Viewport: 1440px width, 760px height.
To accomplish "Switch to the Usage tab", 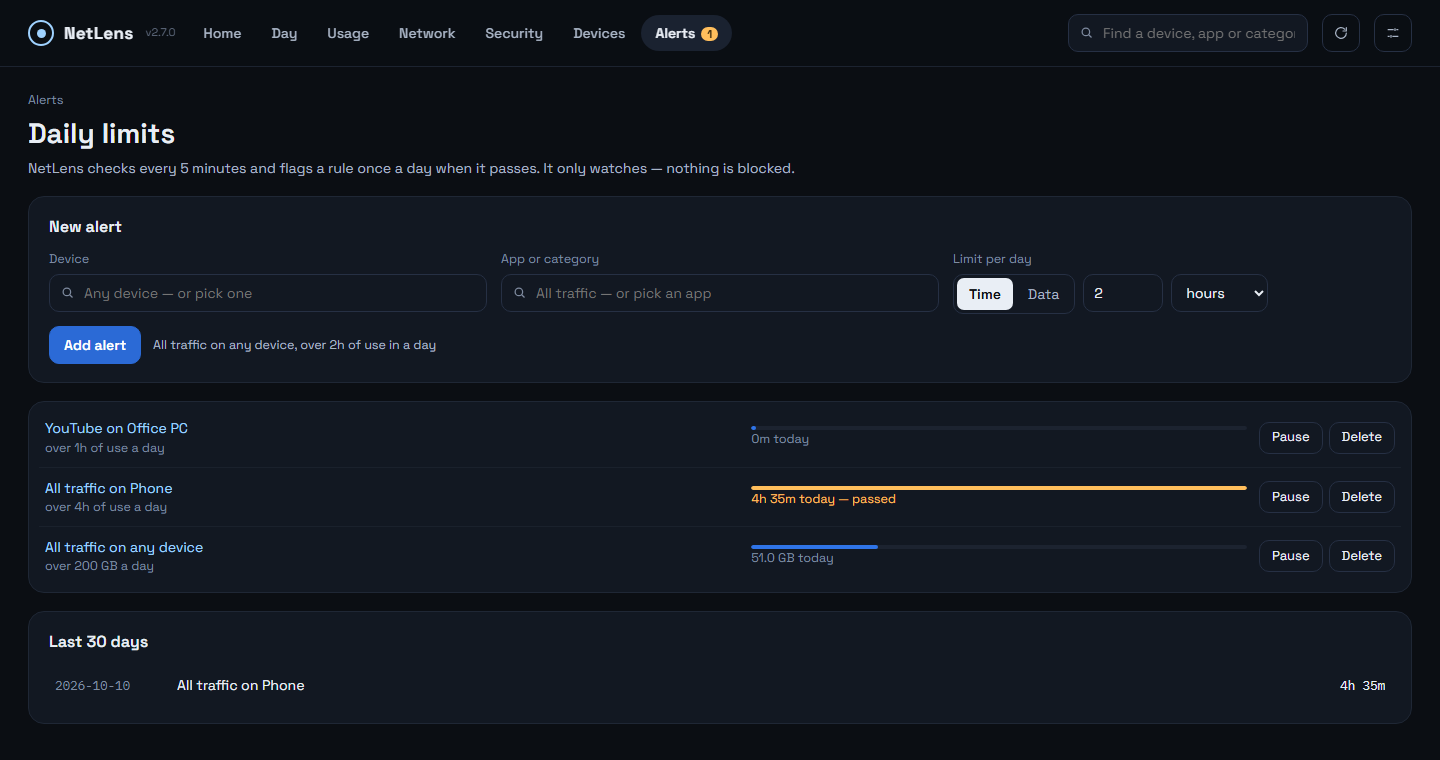I will (348, 33).
